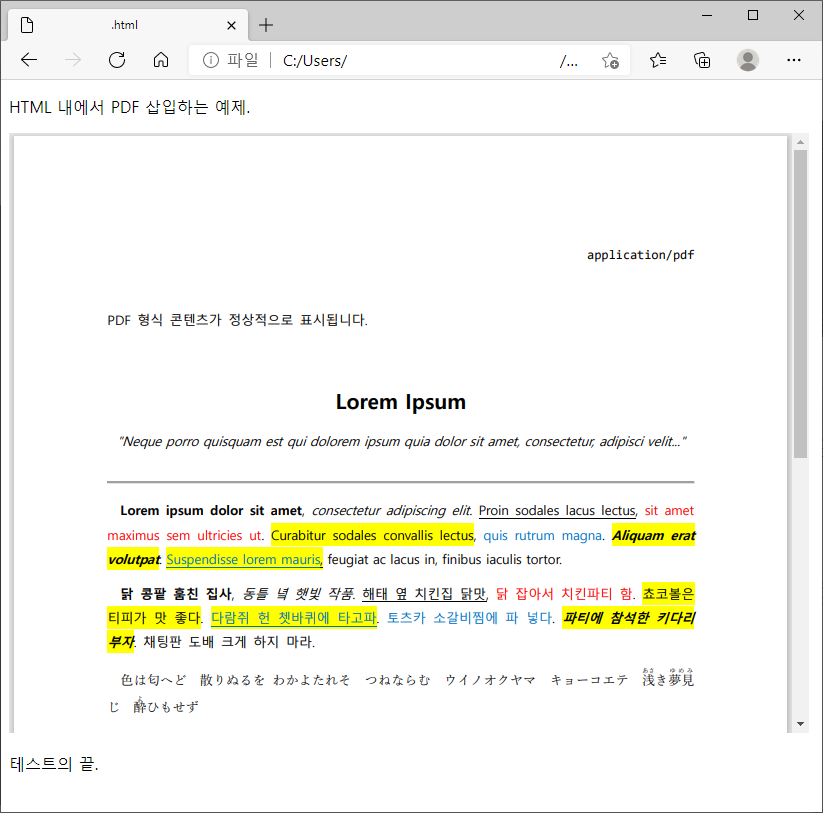Image resolution: width=823 pixels, height=813 pixels.
Task: Click bold '닭 콩팥 훔친 집사' text
Action: (x=176, y=594)
